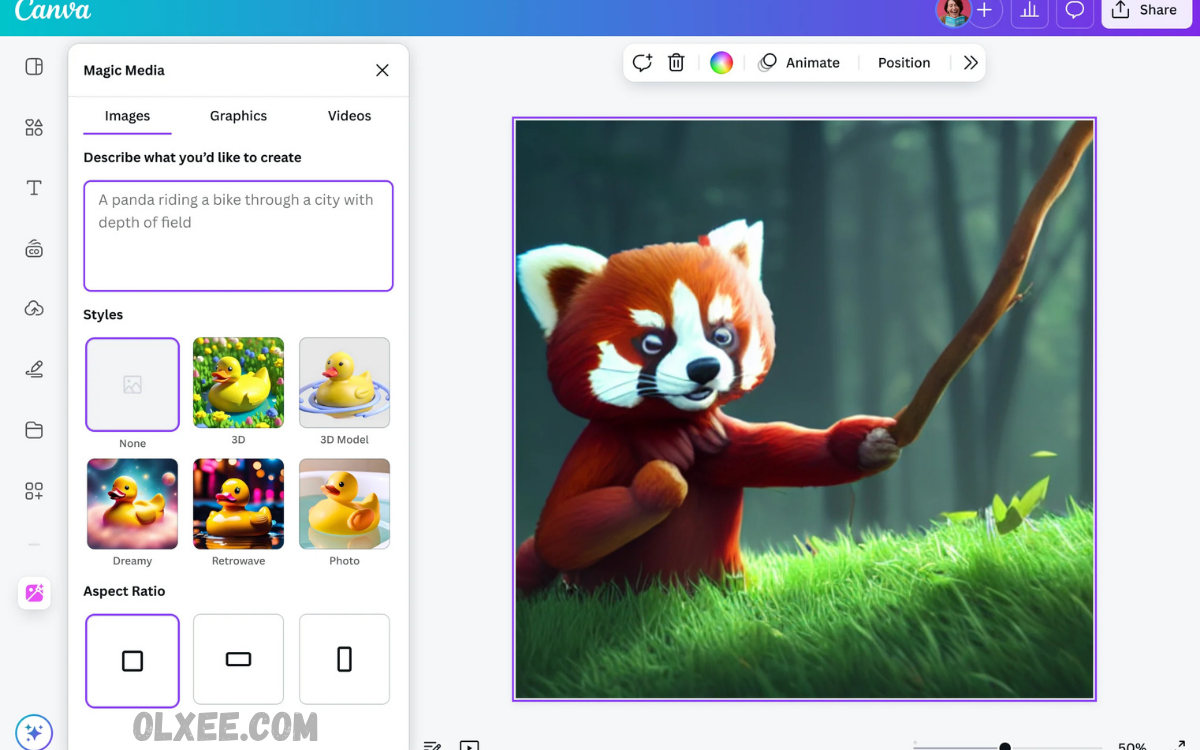Screen dimensions: 1200x750
Task: Open the Projects folder sidebar icon
Action: (x=34, y=430)
